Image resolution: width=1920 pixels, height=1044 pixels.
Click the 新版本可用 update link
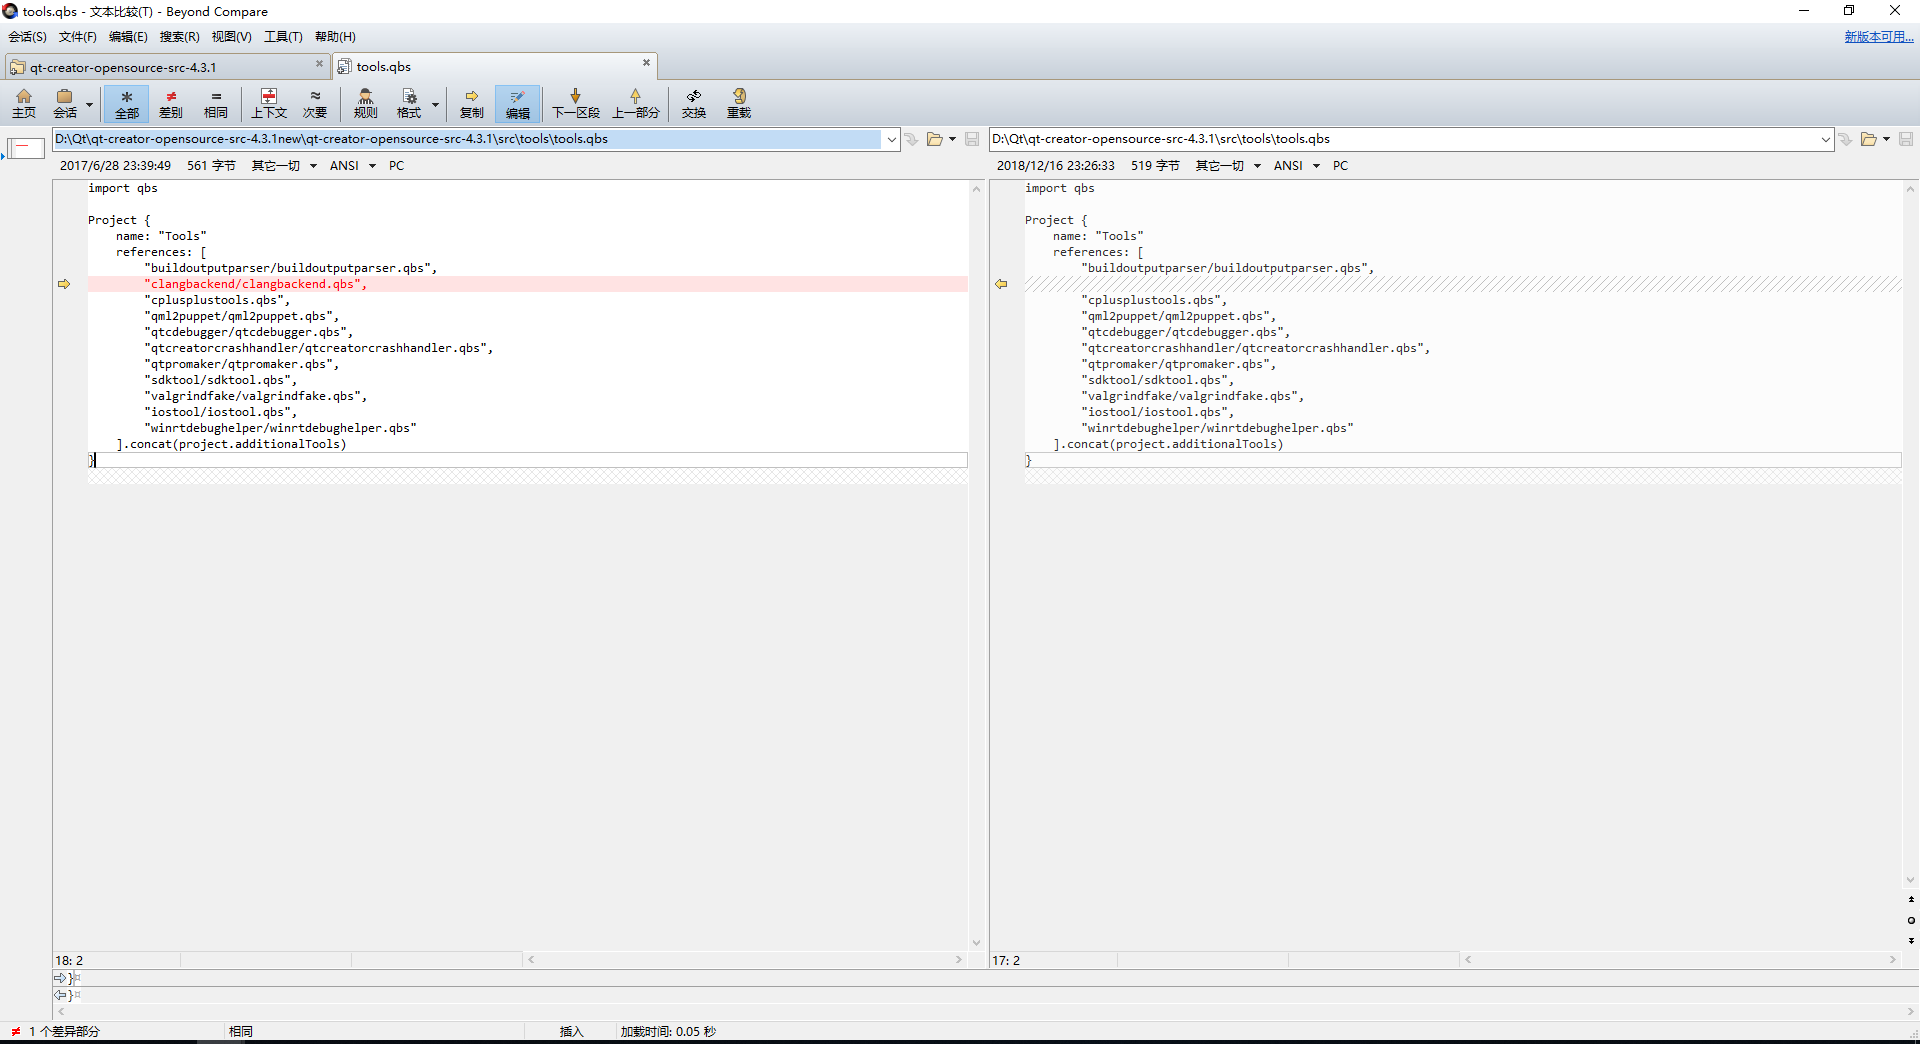pyautogui.click(x=1877, y=36)
